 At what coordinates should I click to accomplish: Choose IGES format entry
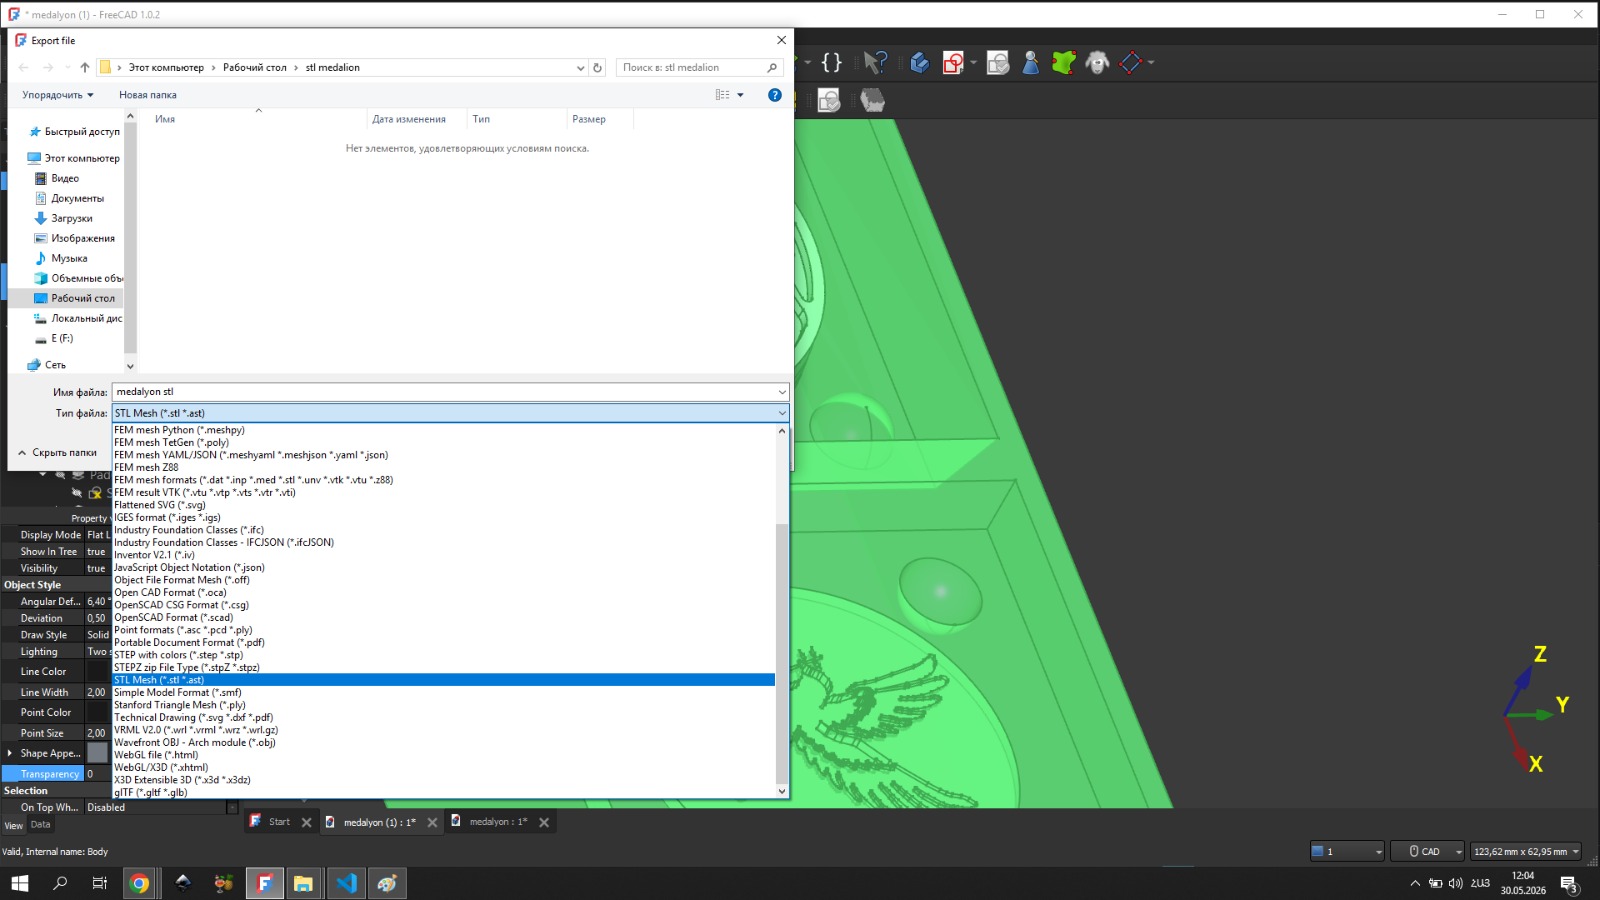(443, 517)
